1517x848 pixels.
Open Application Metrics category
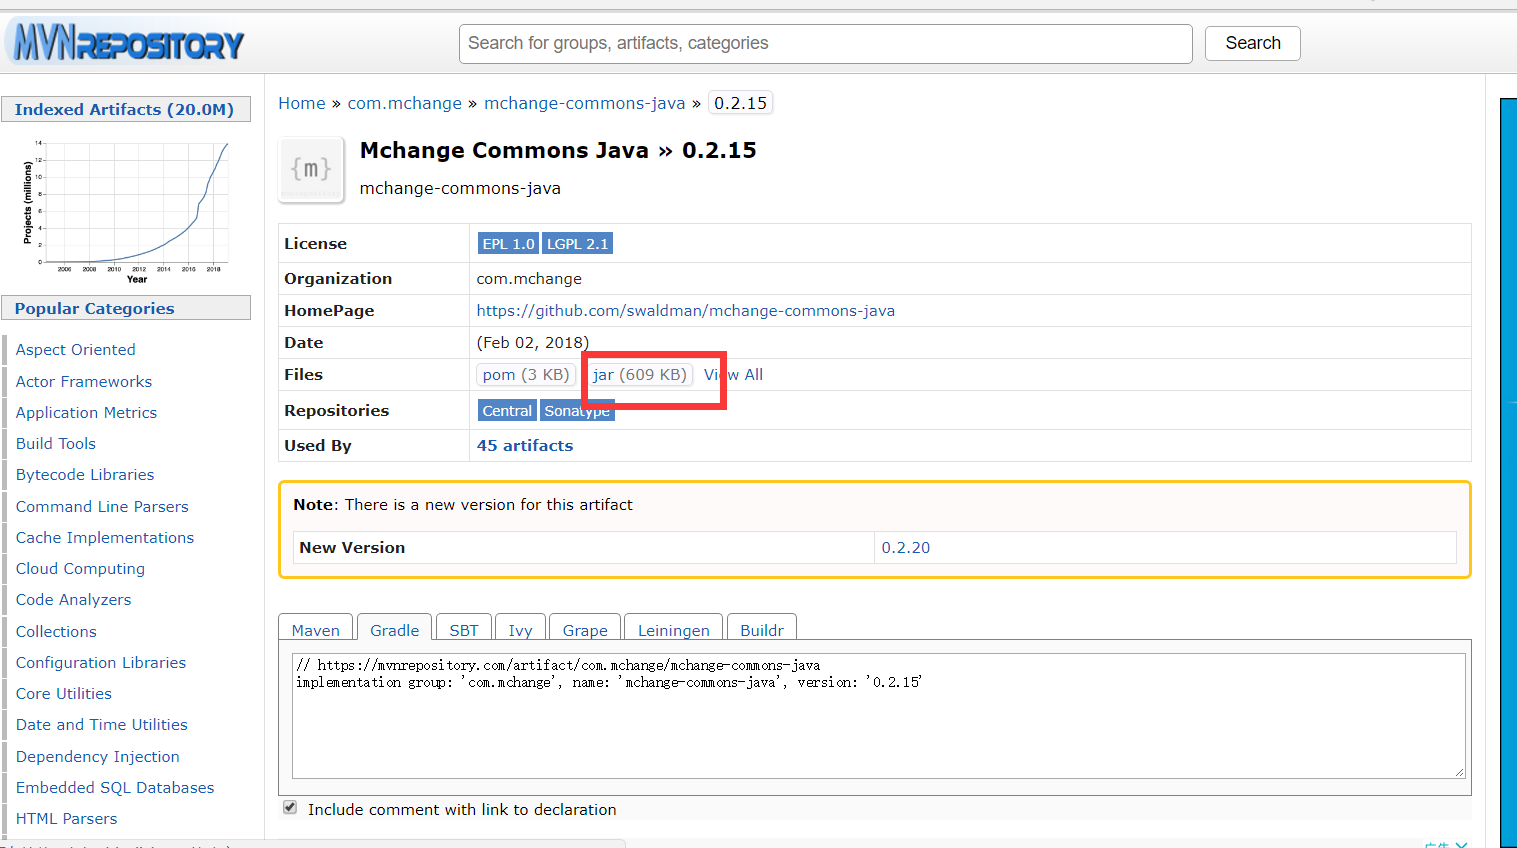tap(87, 413)
